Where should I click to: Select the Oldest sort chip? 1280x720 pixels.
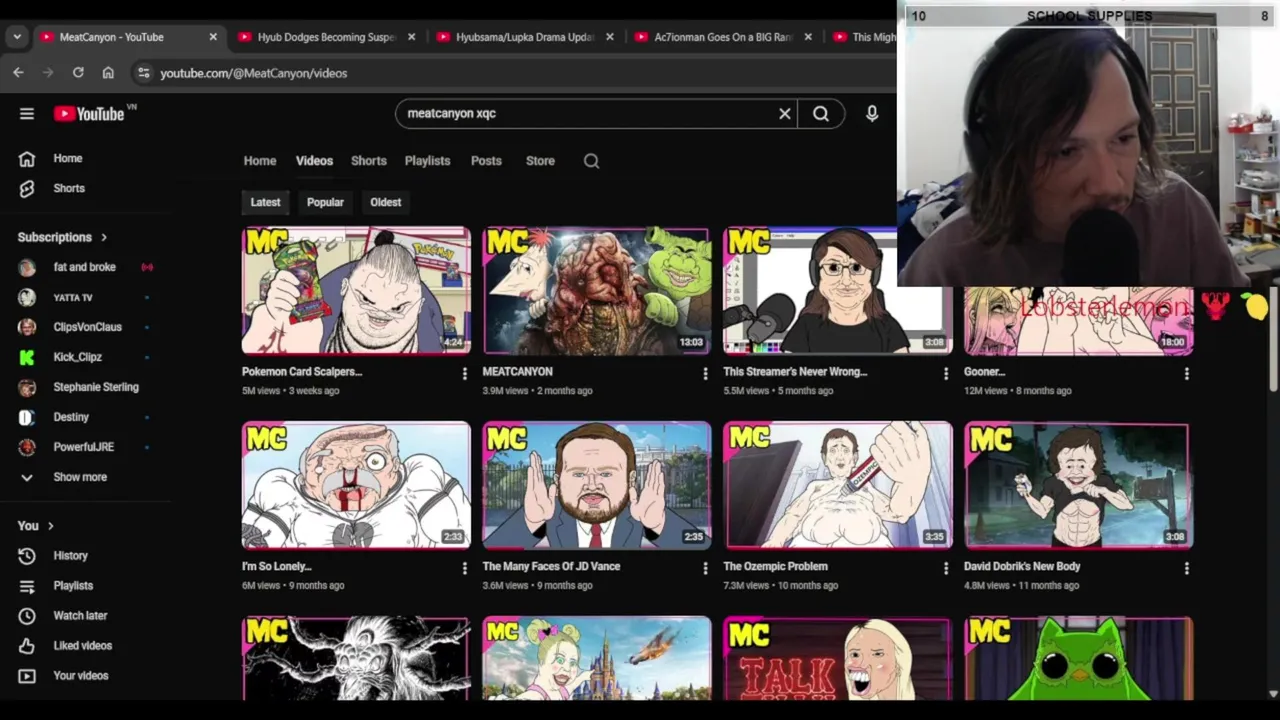click(385, 202)
